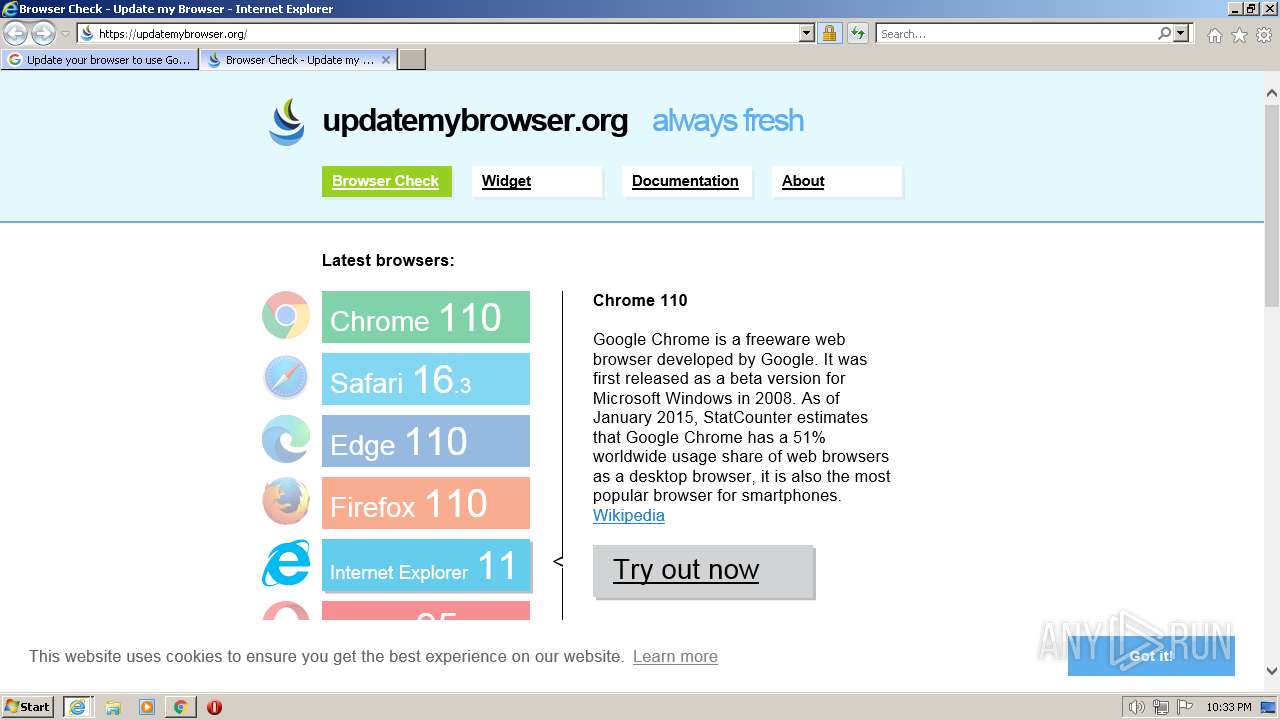
Task: Click the Latest browsers: heading
Action: pos(388,260)
